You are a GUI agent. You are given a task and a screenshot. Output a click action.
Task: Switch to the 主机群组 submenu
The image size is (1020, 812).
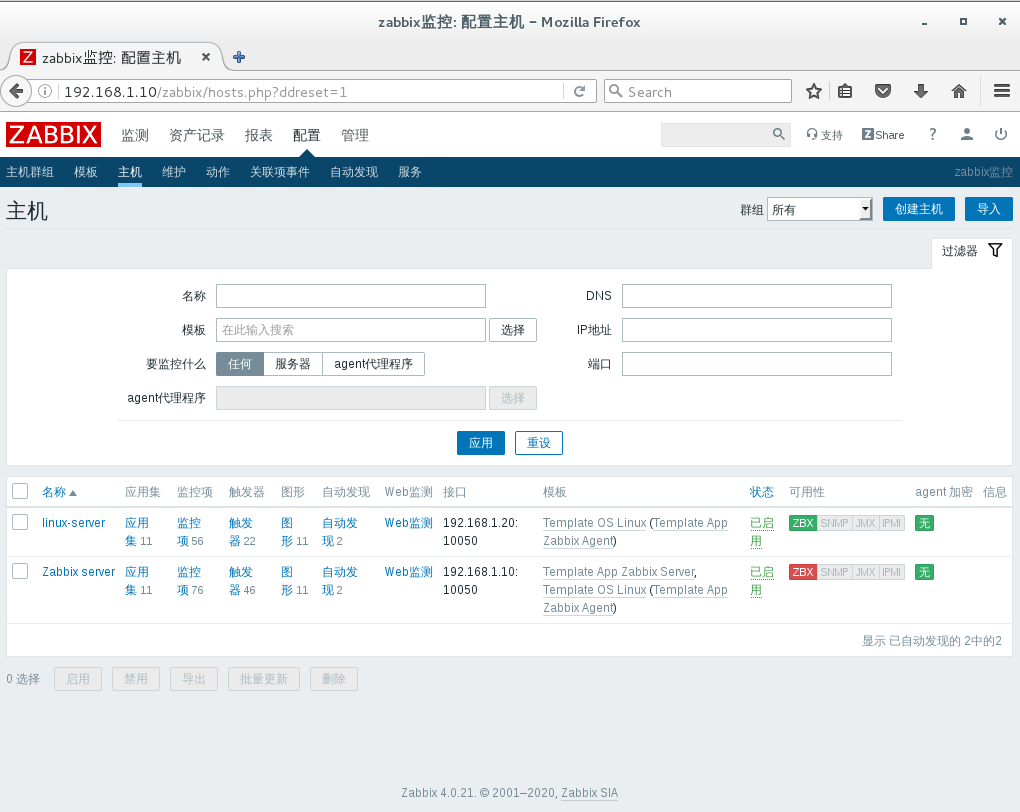click(x=30, y=172)
